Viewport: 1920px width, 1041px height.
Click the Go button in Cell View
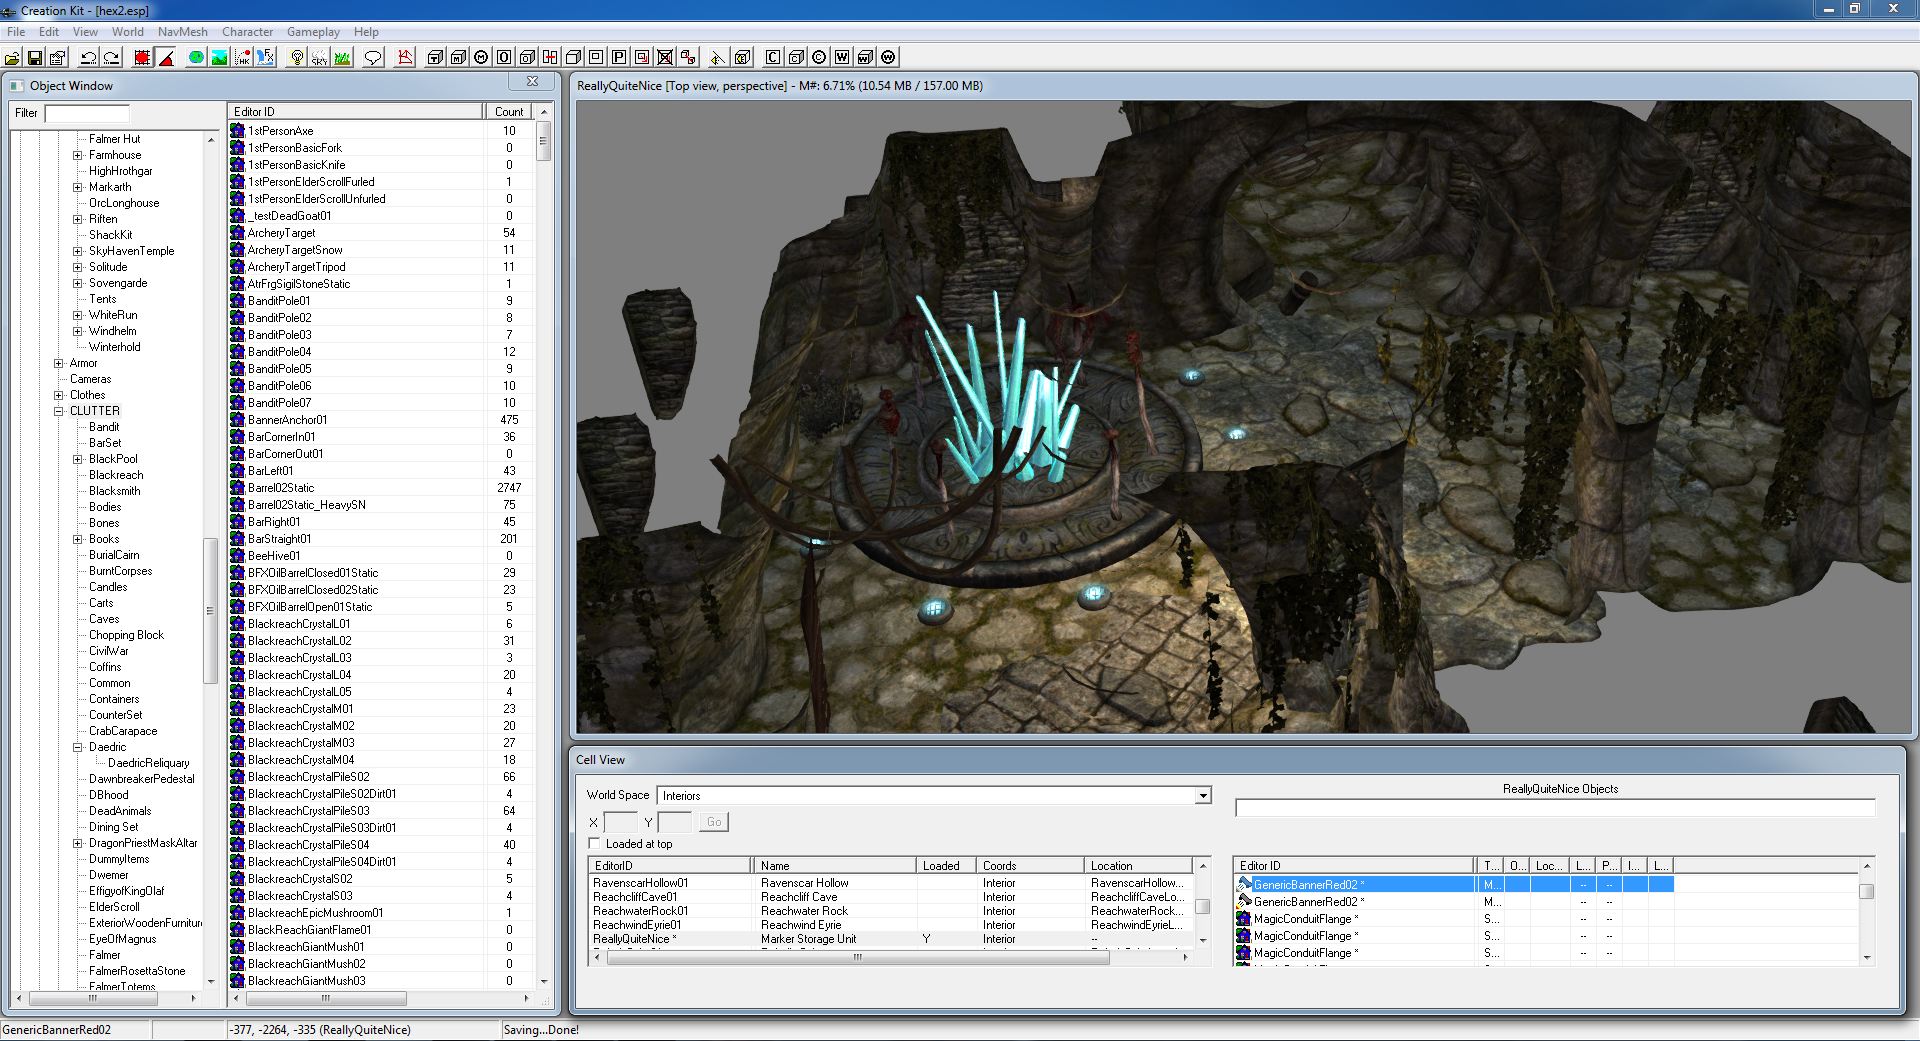[x=713, y=822]
